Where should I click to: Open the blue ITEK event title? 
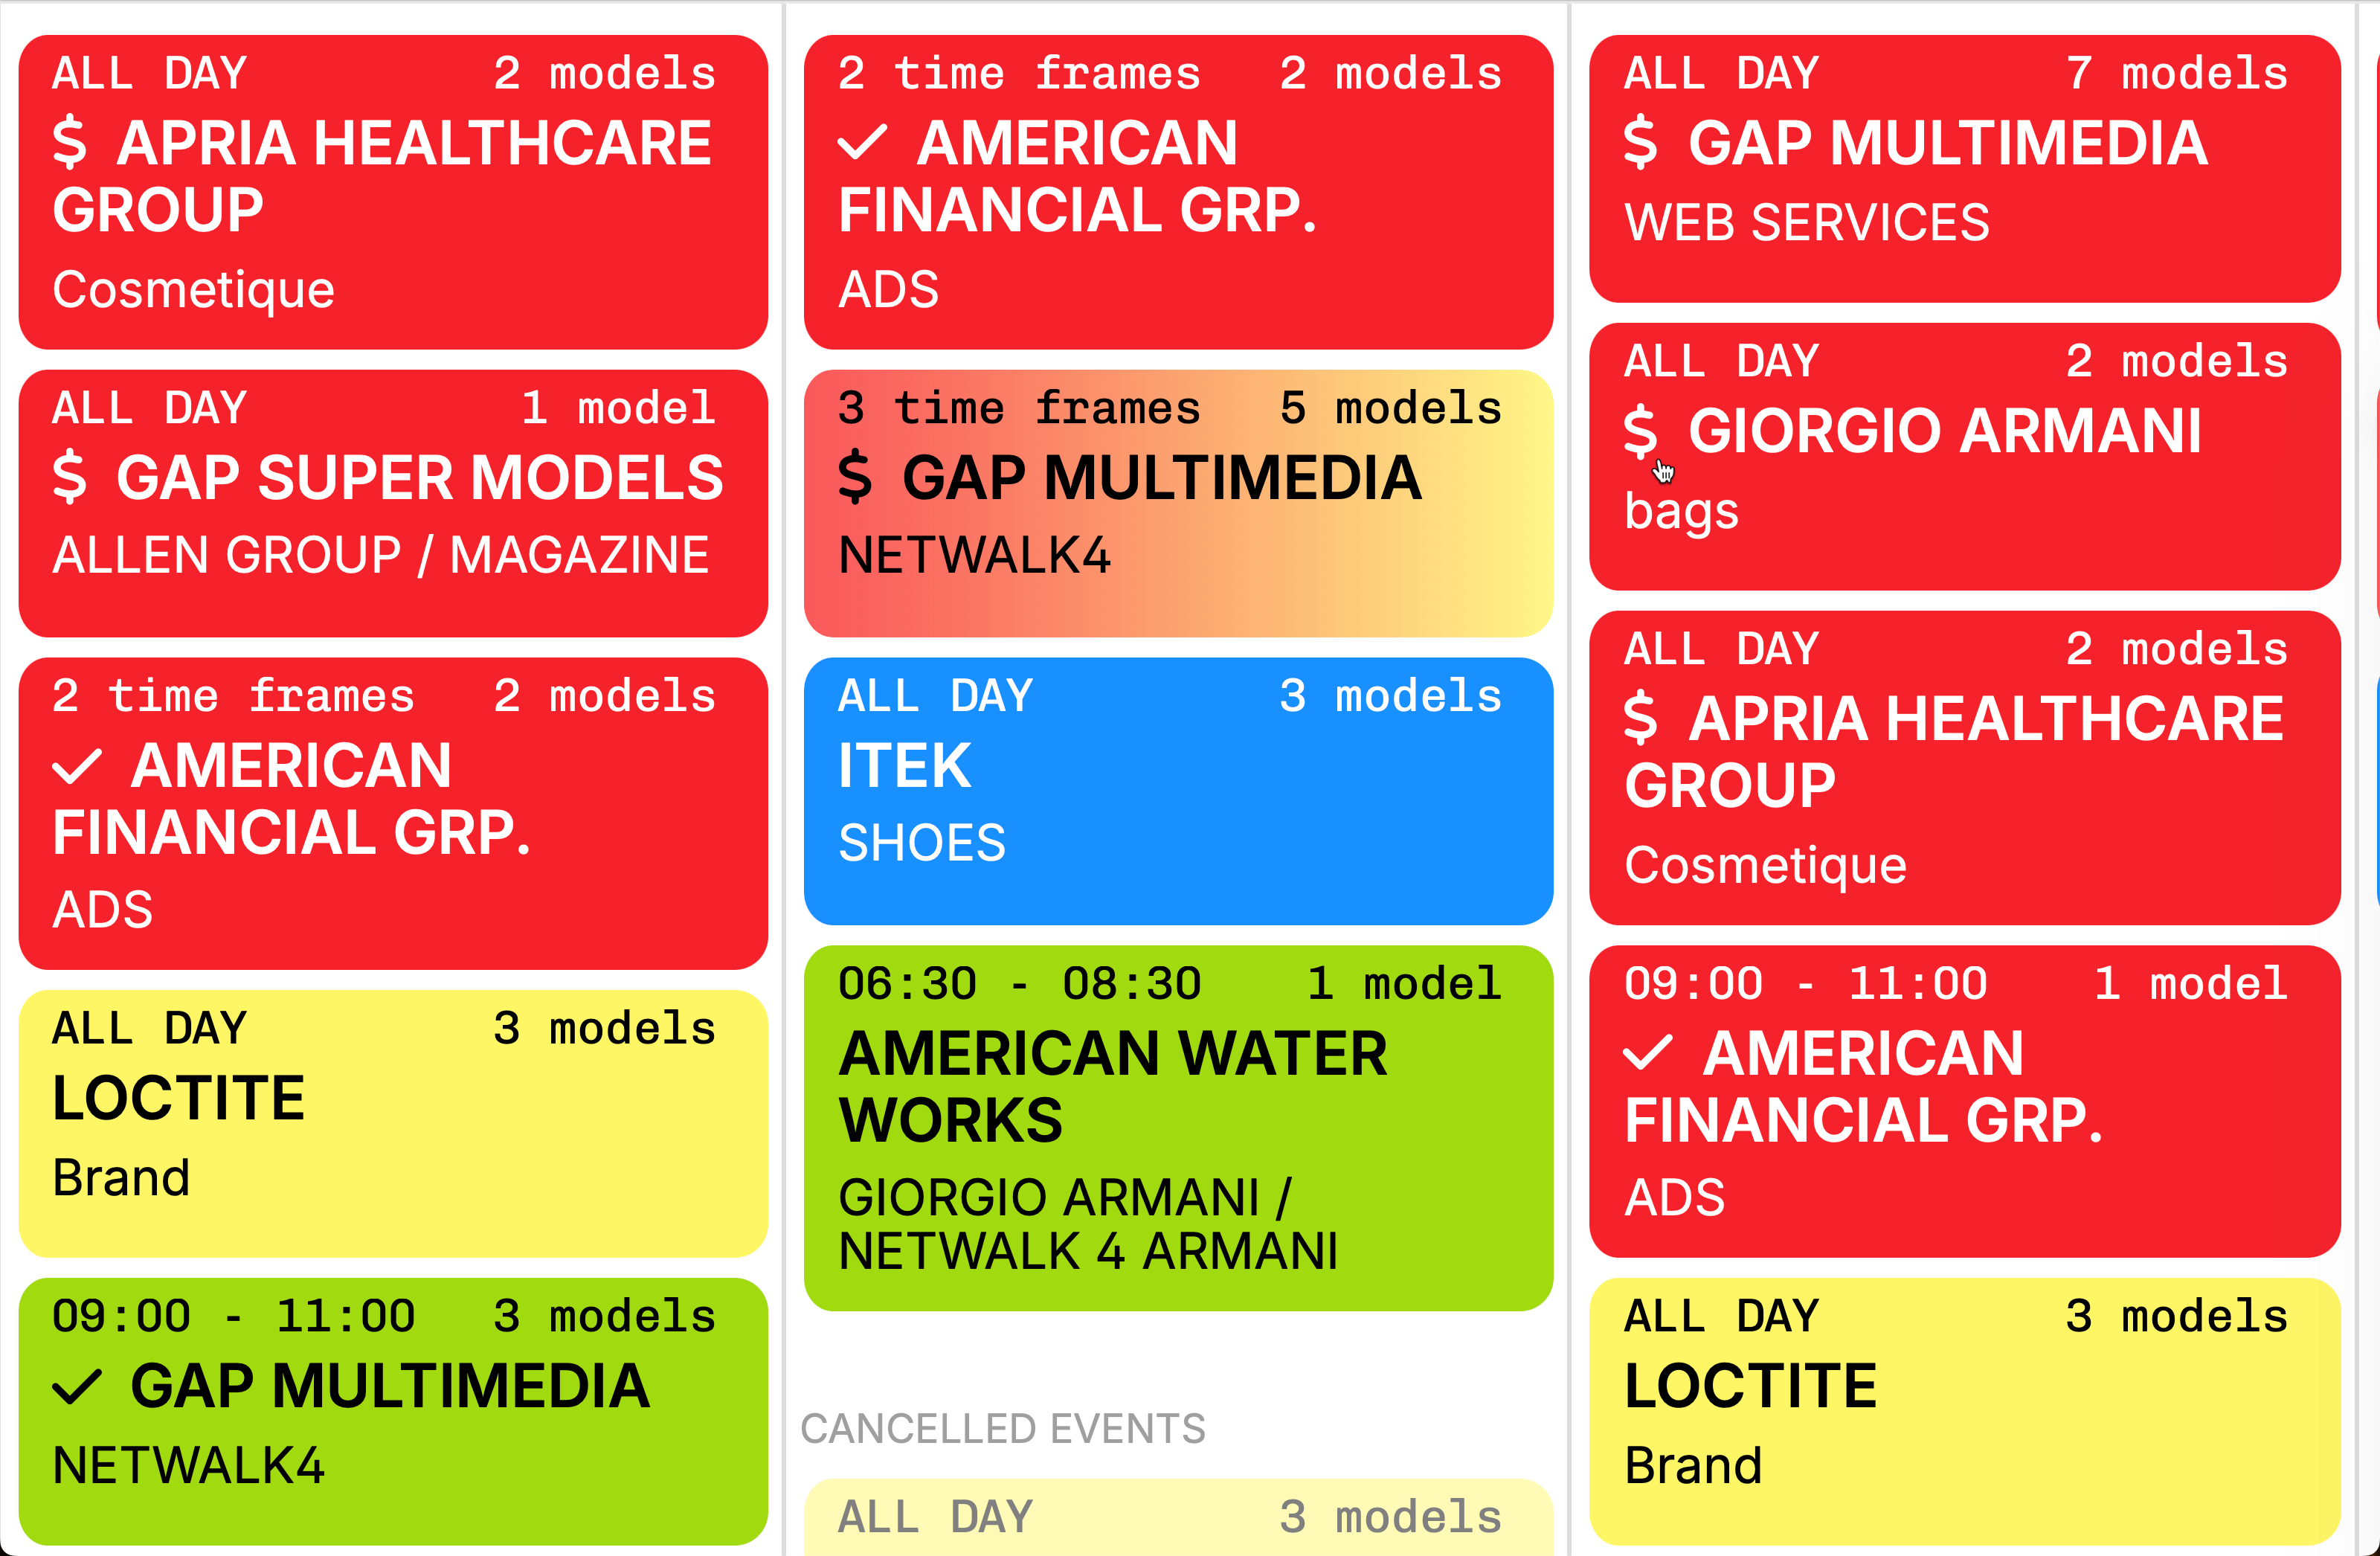point(904,766)
